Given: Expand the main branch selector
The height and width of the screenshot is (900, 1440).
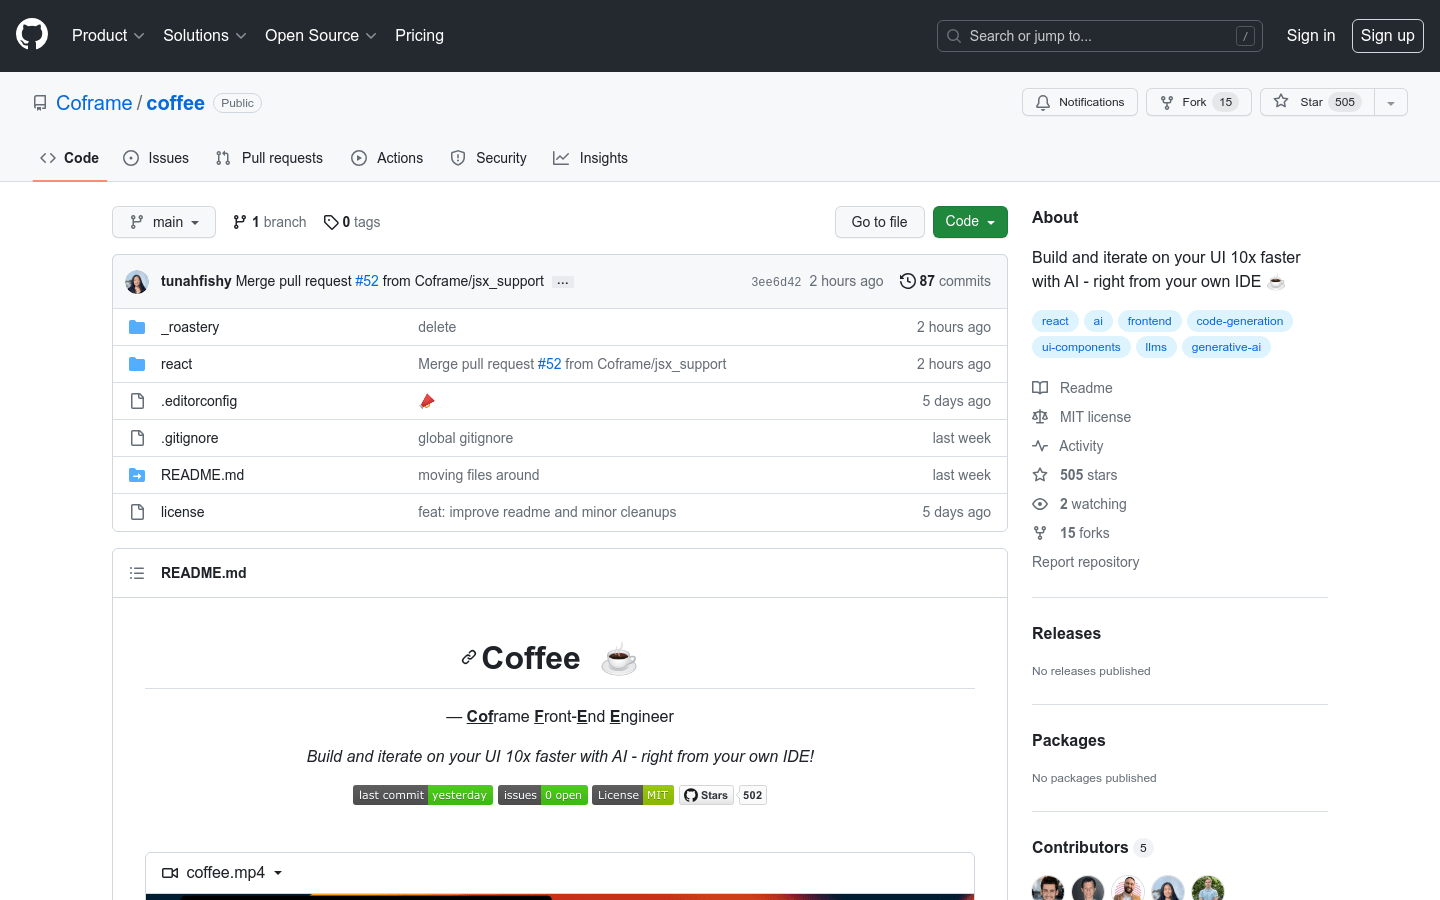Looking at the screenshot, I should (x=164, y=222).
